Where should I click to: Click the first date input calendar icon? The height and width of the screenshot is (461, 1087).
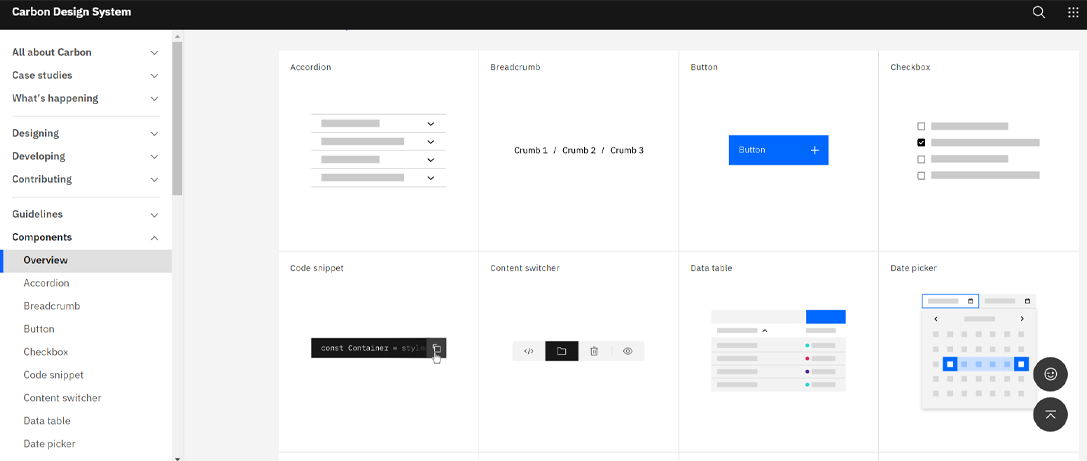(x=971, y=301)
